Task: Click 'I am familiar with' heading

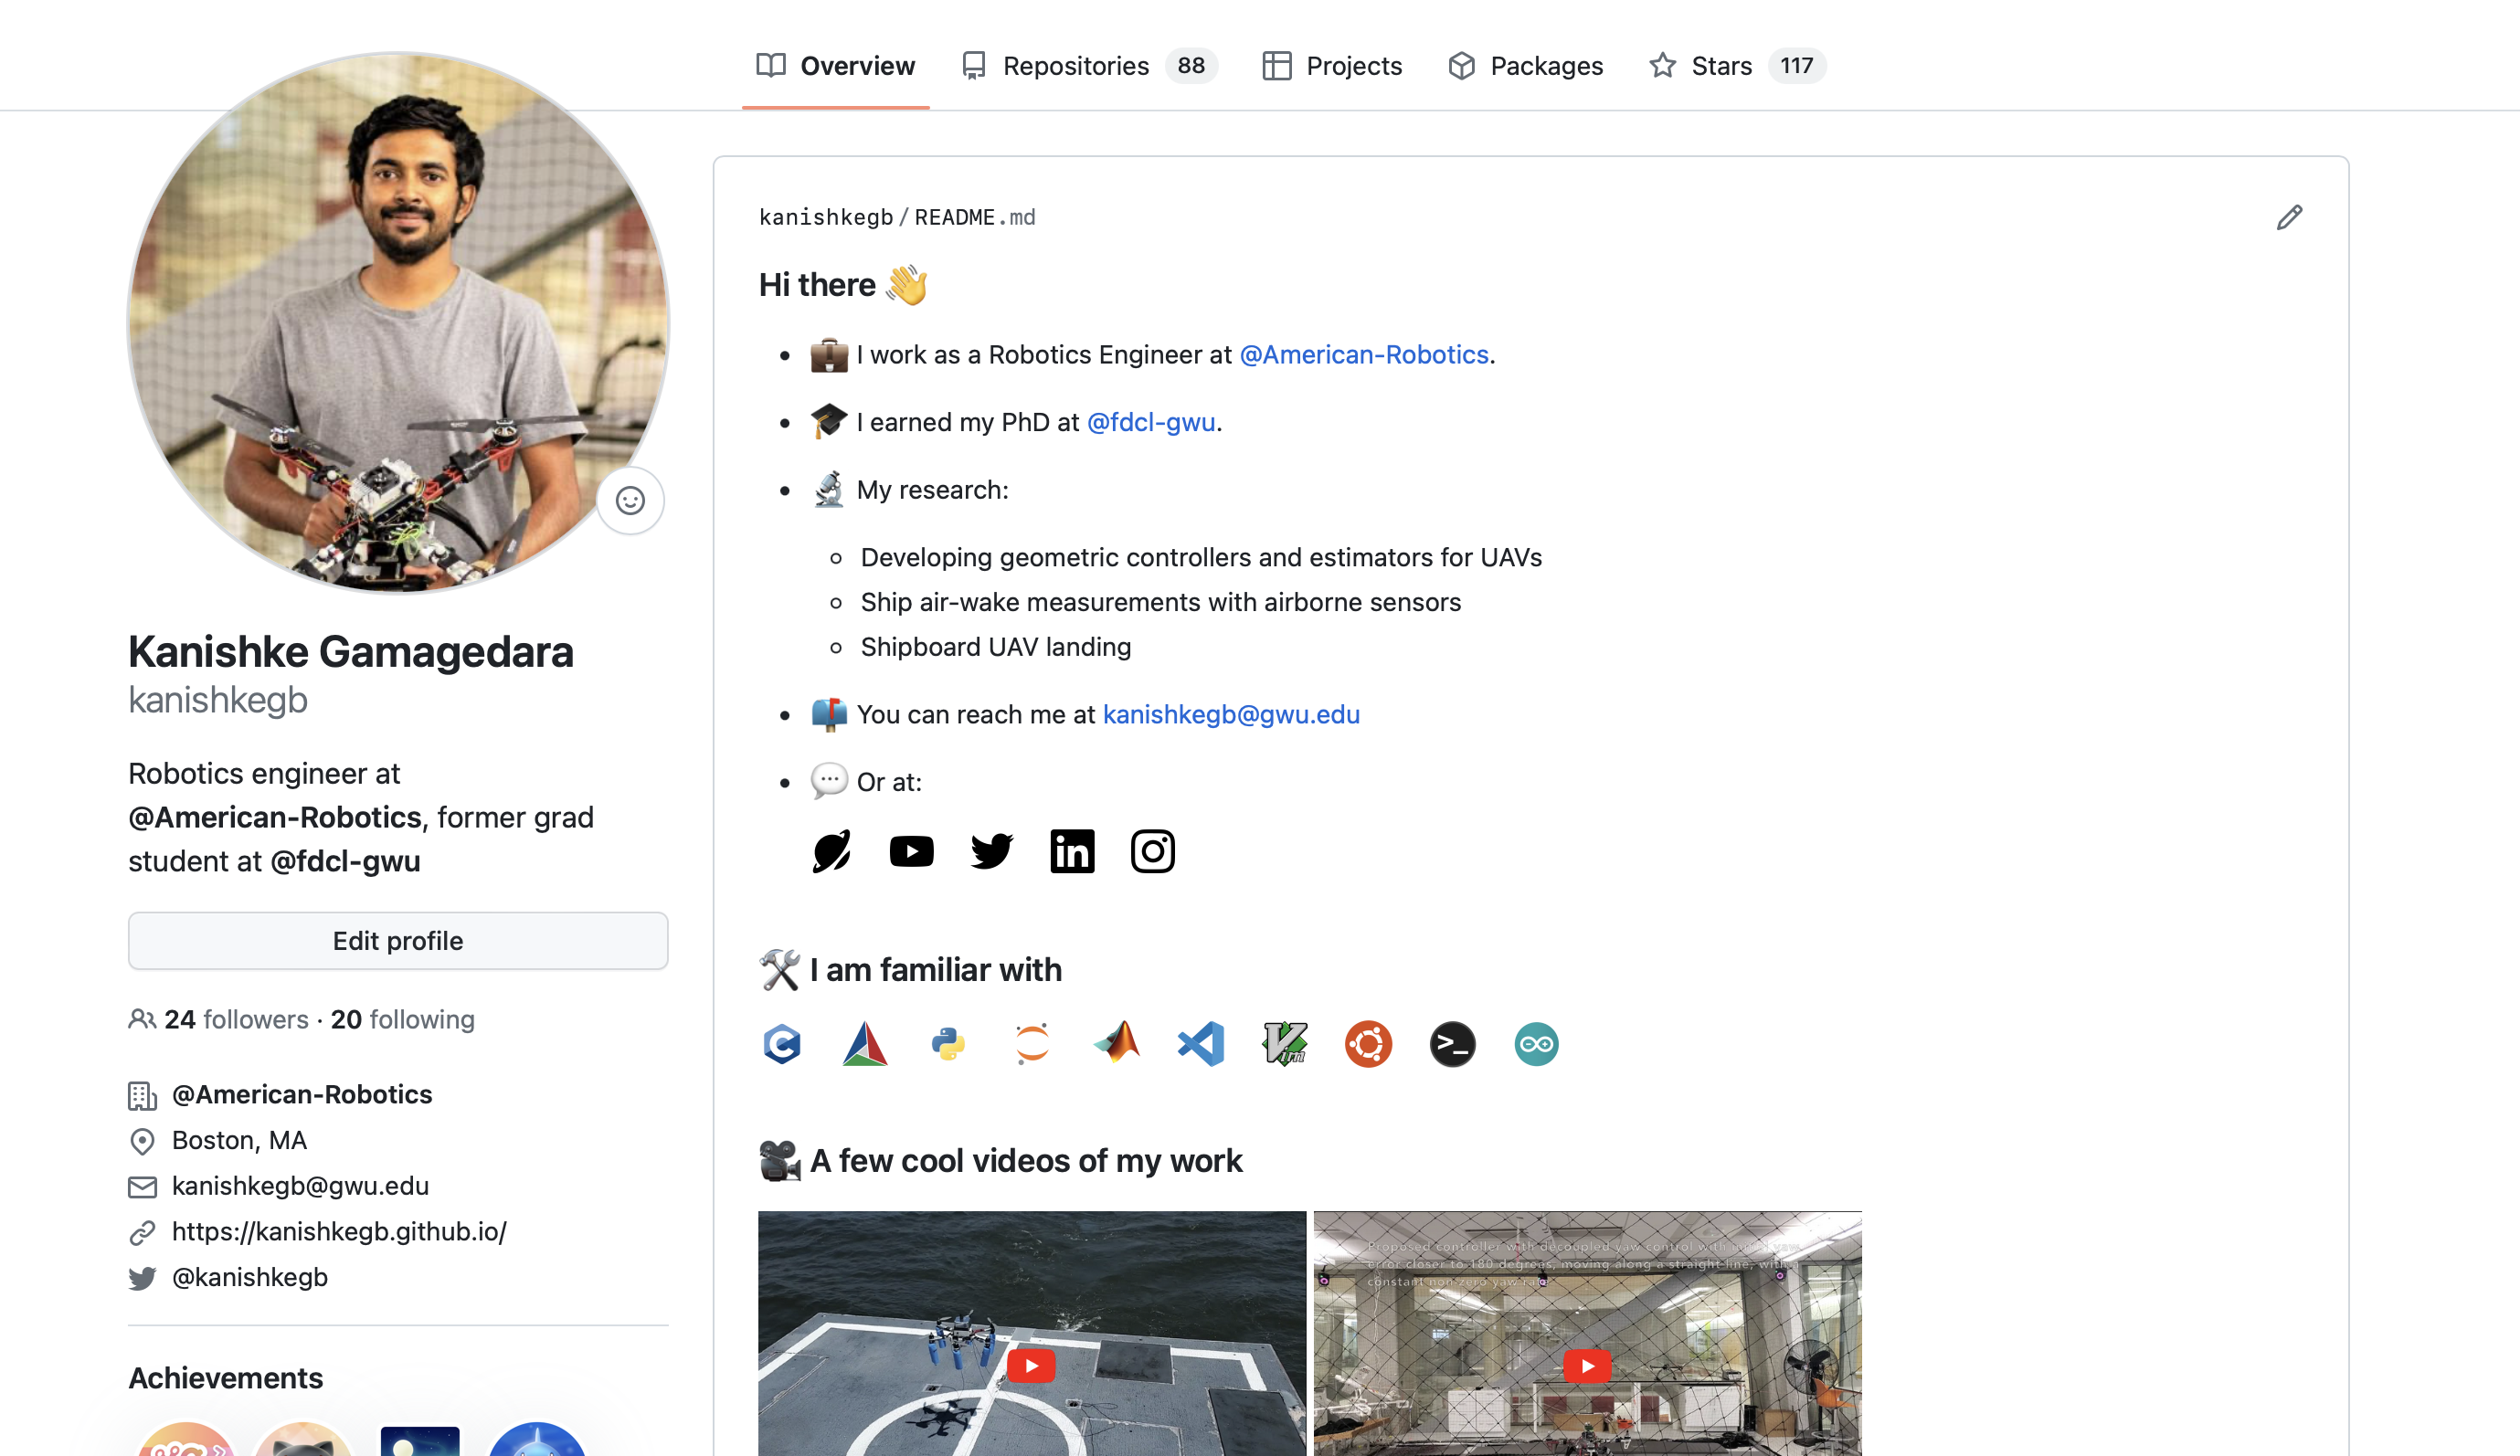Action: 910,970
